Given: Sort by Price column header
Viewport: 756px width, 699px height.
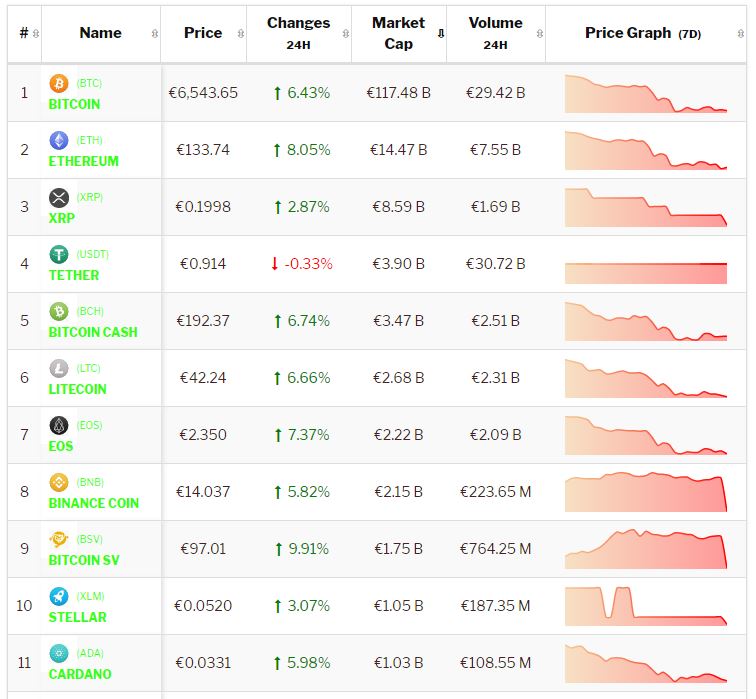Looking at the screenshot, I should 203,33.
